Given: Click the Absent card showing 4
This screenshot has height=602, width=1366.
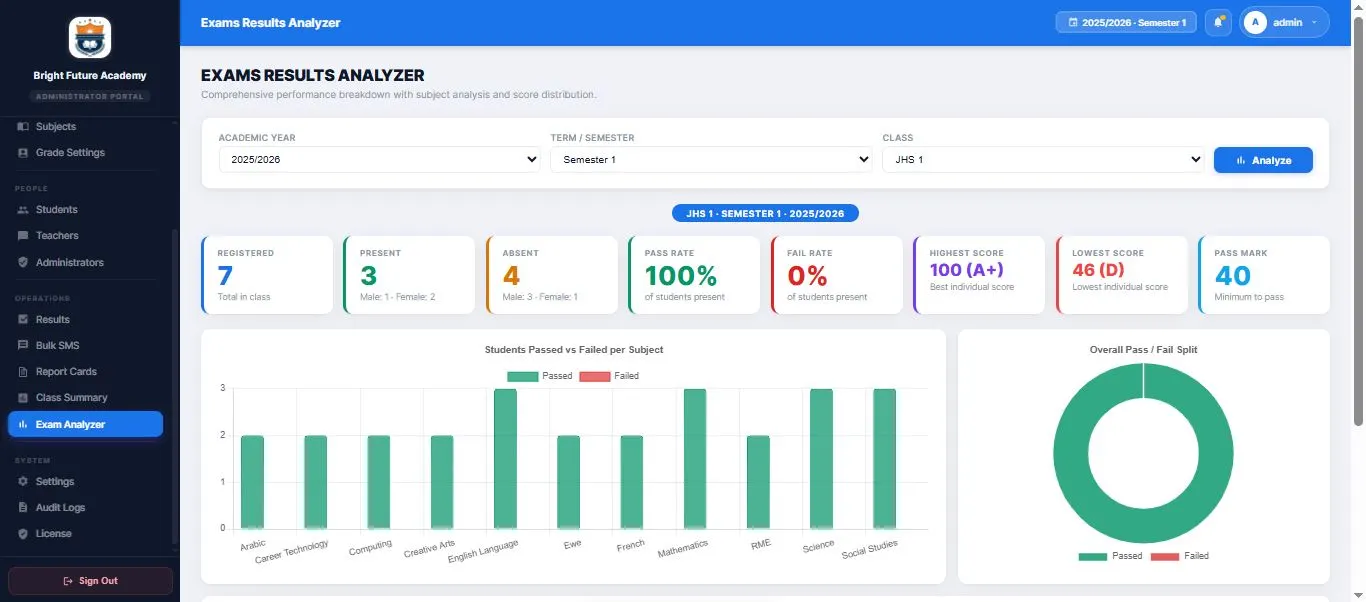Looking at the screenshot, I should 552,275.
